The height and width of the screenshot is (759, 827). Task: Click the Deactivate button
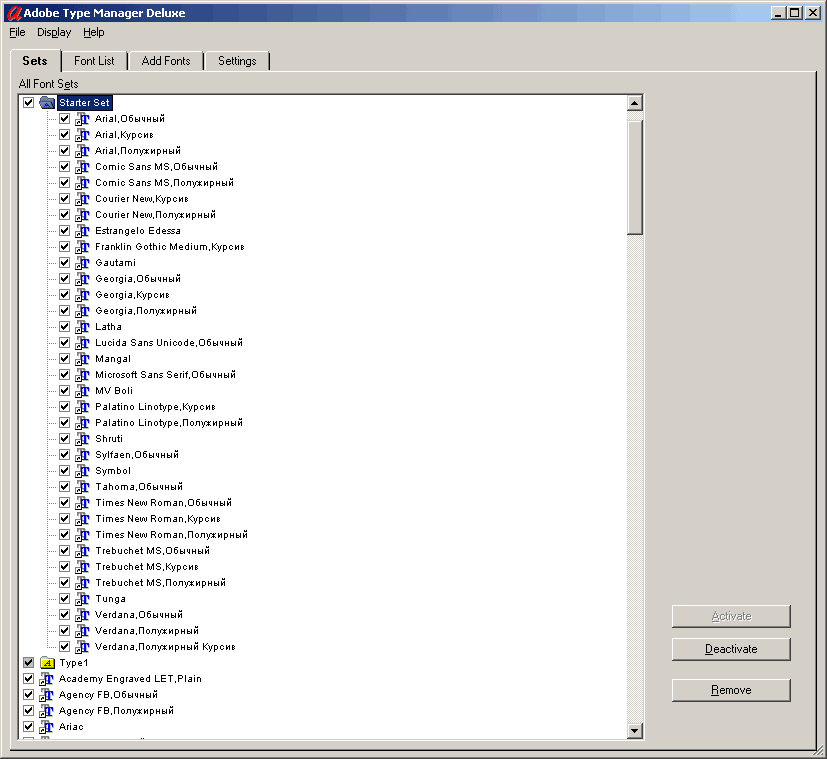[731, 649]
